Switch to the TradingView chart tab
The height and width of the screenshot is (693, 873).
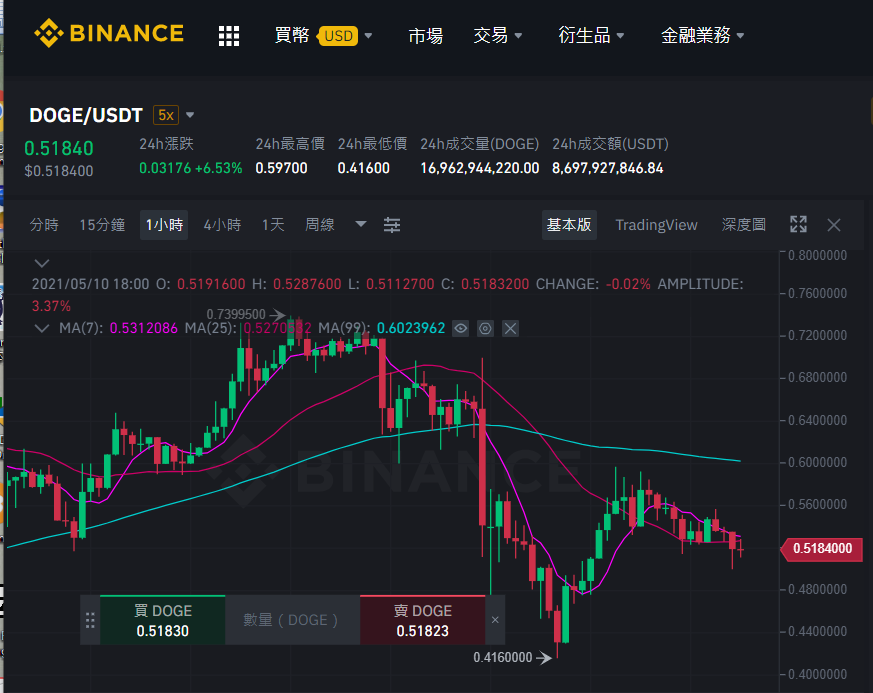[656, 225]
